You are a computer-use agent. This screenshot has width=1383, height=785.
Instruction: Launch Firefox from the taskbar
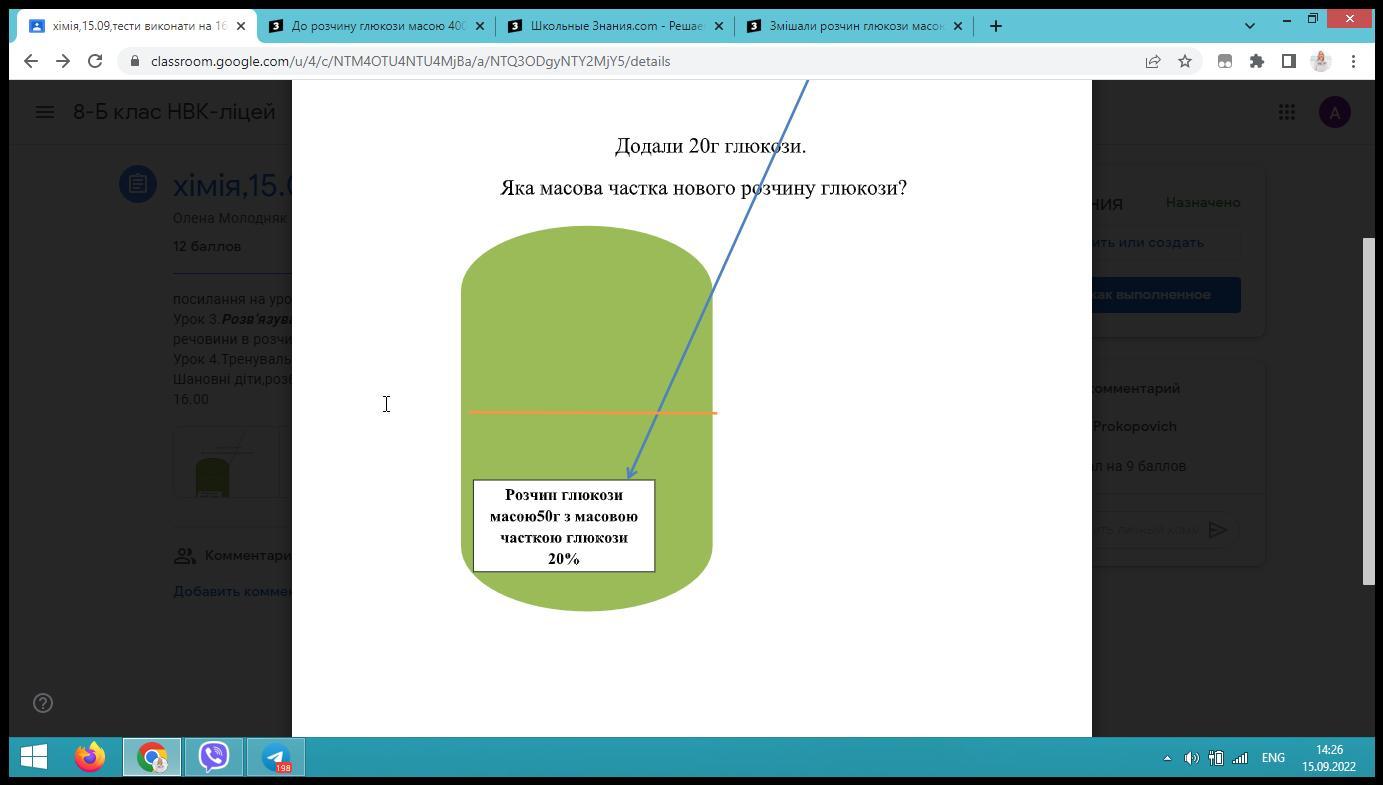[90, 757]
